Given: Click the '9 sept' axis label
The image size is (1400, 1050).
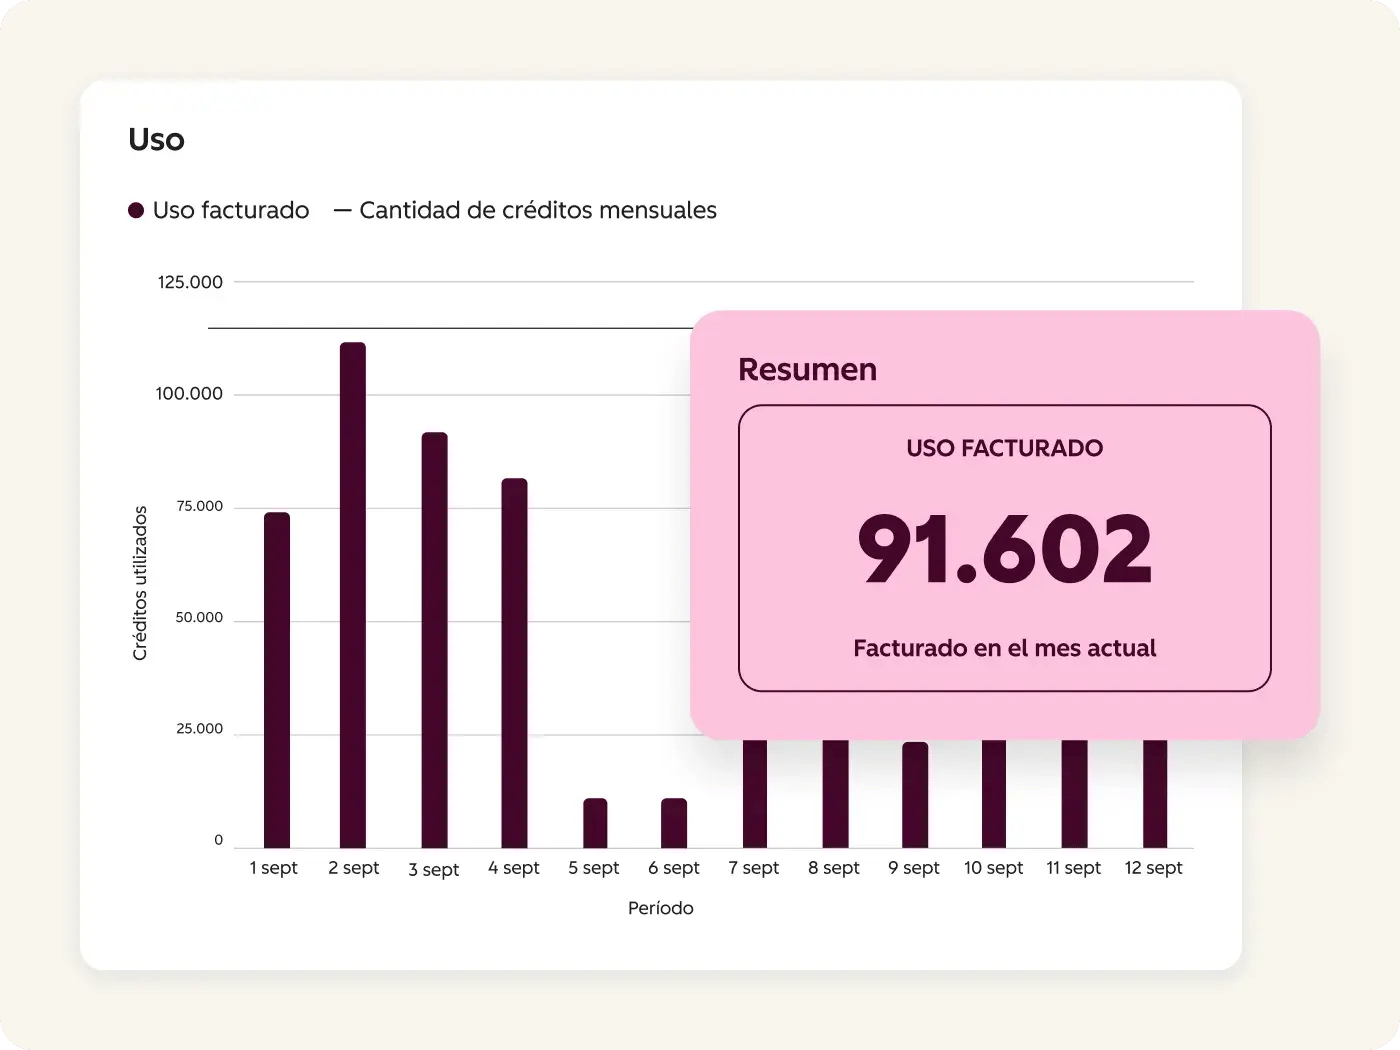Looking at the screenshot, I should (914, 868).
